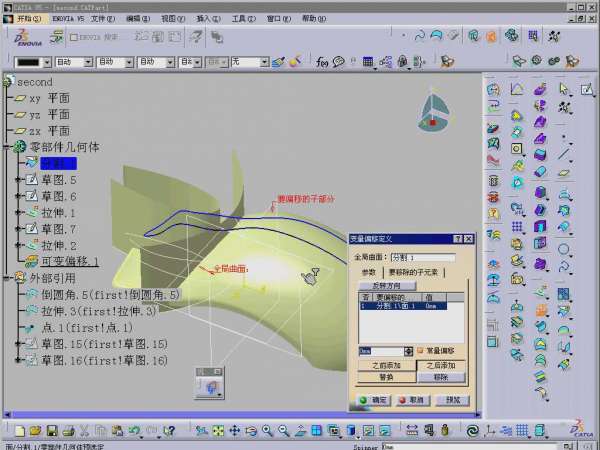Click the Normal View icon
The height and width of the screenshot is (450, 600).
pyautogui.click(x=300, y=431)
